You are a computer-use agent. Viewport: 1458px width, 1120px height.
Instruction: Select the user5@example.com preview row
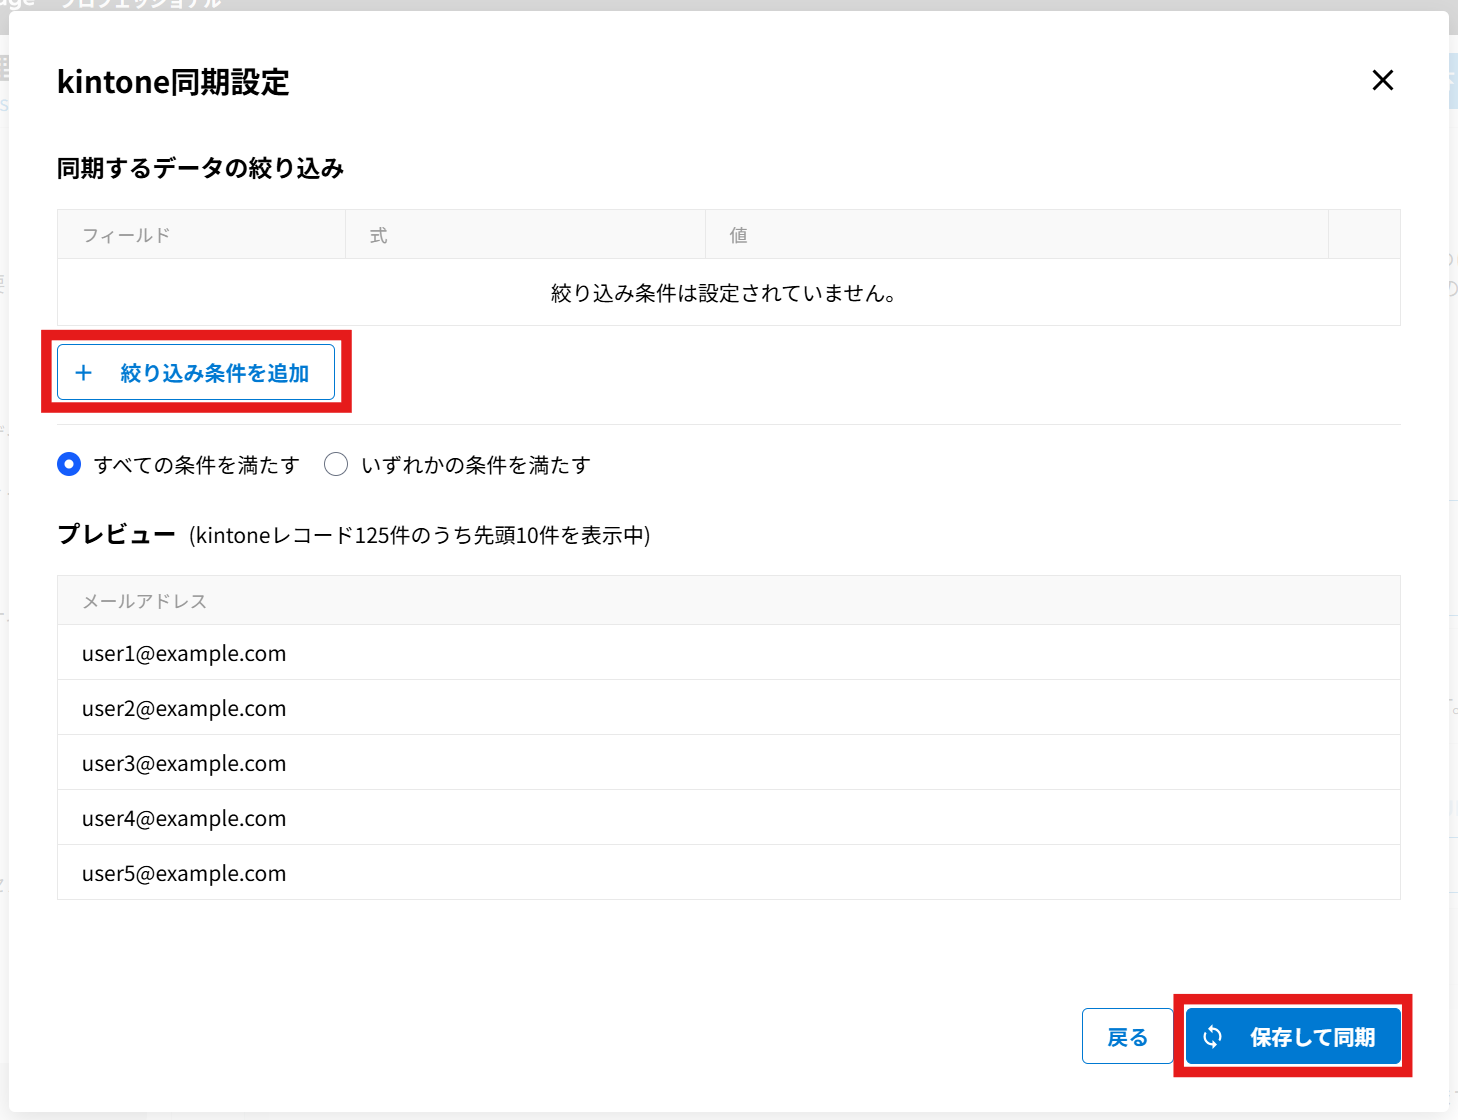pyautogui.click(x=184, y=873)
